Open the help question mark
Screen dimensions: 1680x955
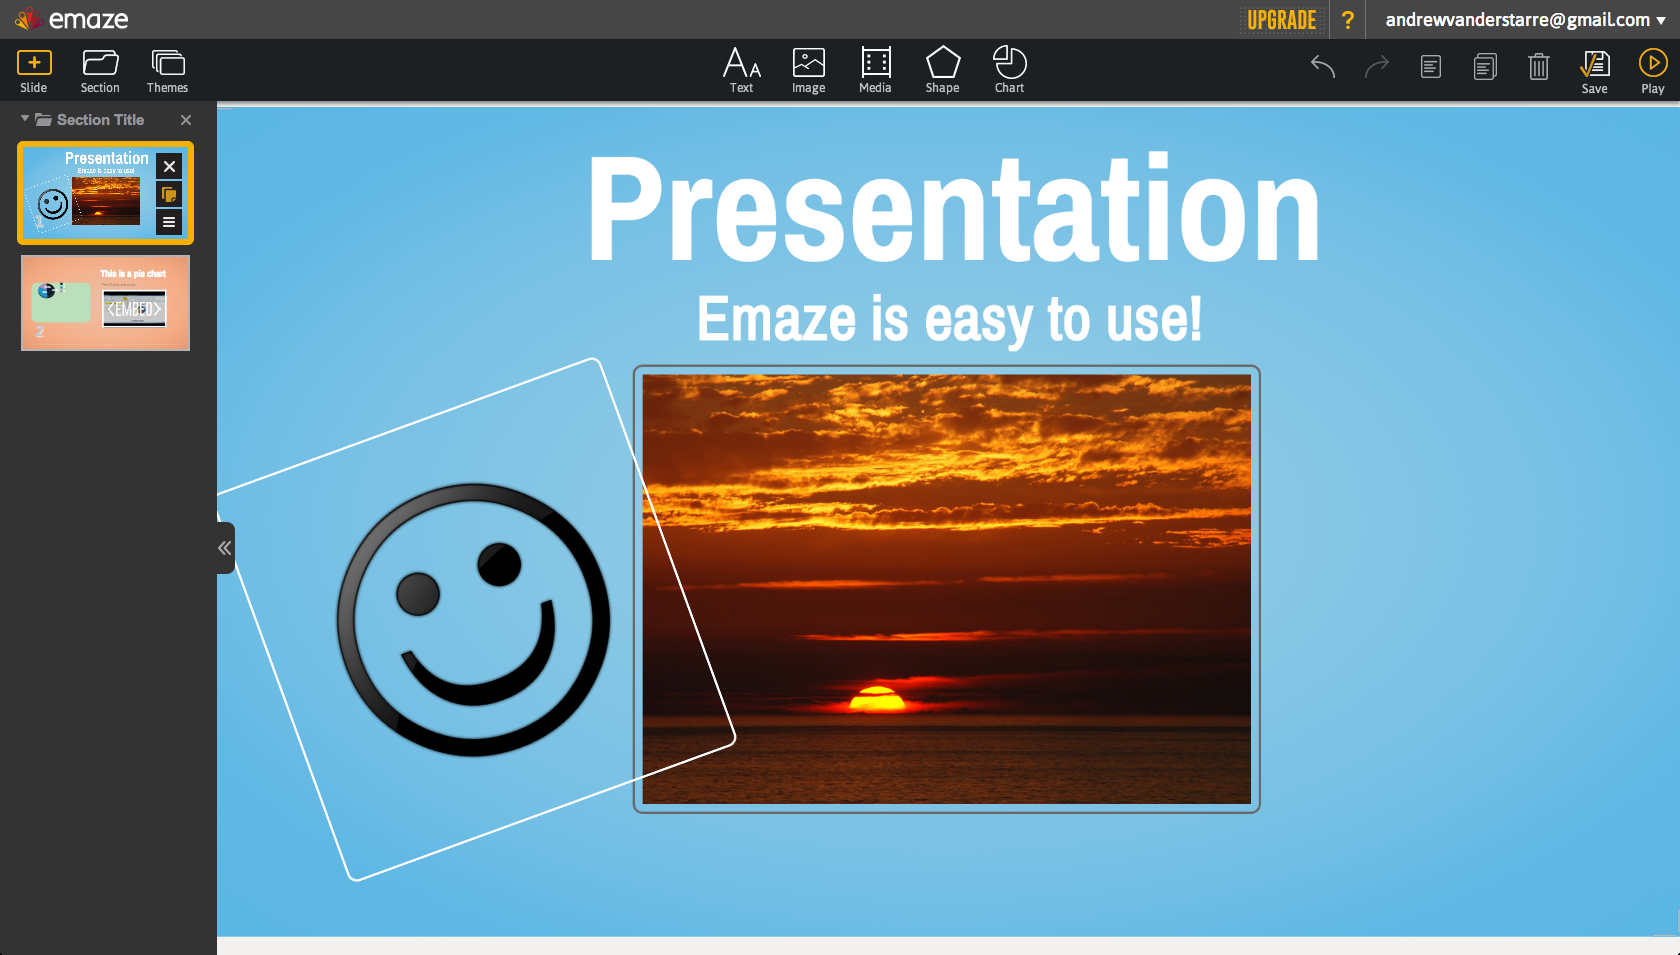1348,20
